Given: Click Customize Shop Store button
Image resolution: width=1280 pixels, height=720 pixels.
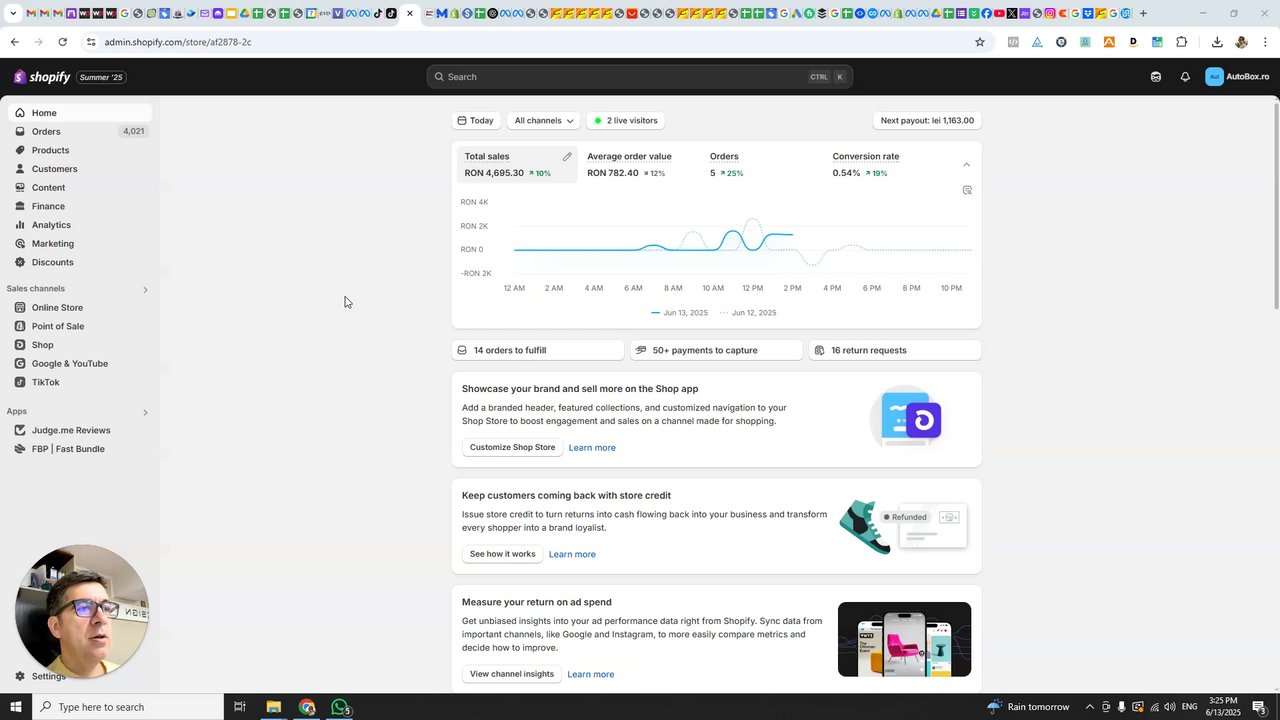Looking at the screenshot, I should click(512, 447).
